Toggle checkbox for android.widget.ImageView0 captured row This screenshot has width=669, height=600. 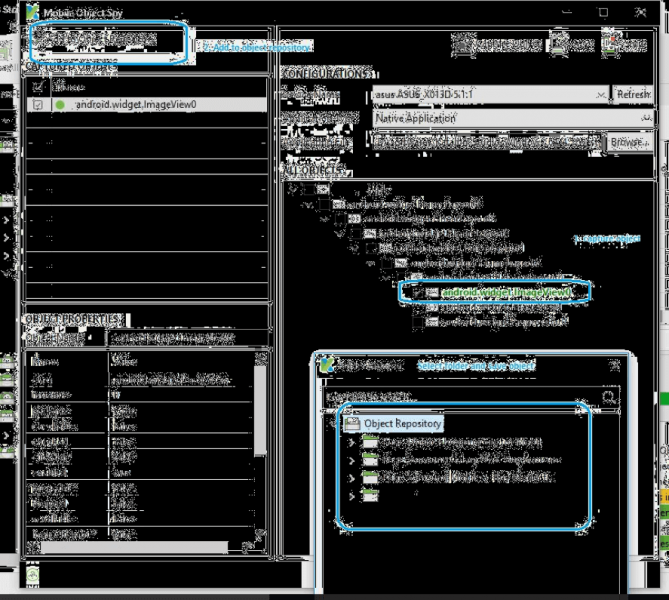click(37, 104)
